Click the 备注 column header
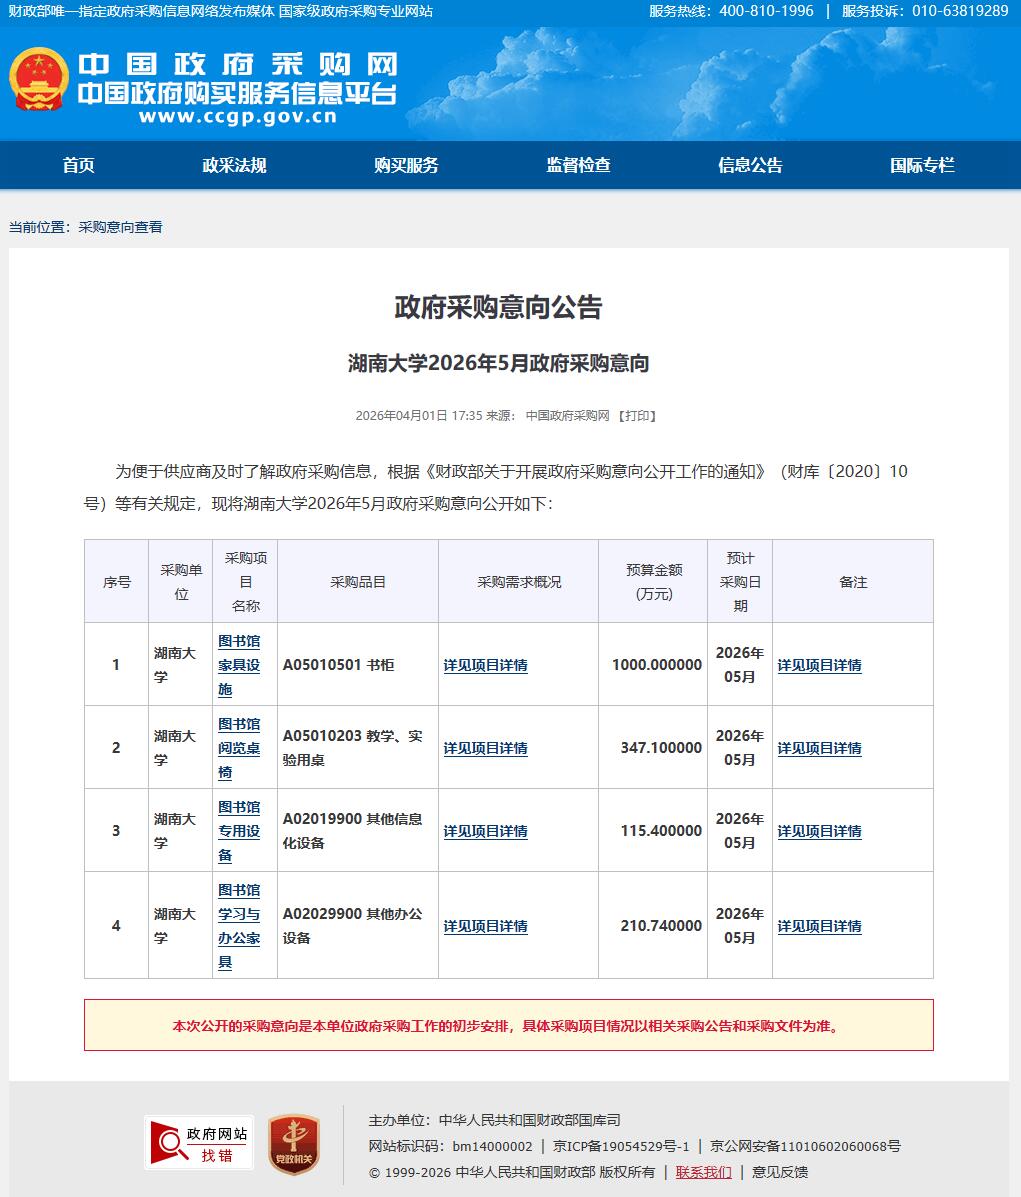The width and height of the screenshot is (1021, 1197). pyautogui.click(x=853, y=582)
